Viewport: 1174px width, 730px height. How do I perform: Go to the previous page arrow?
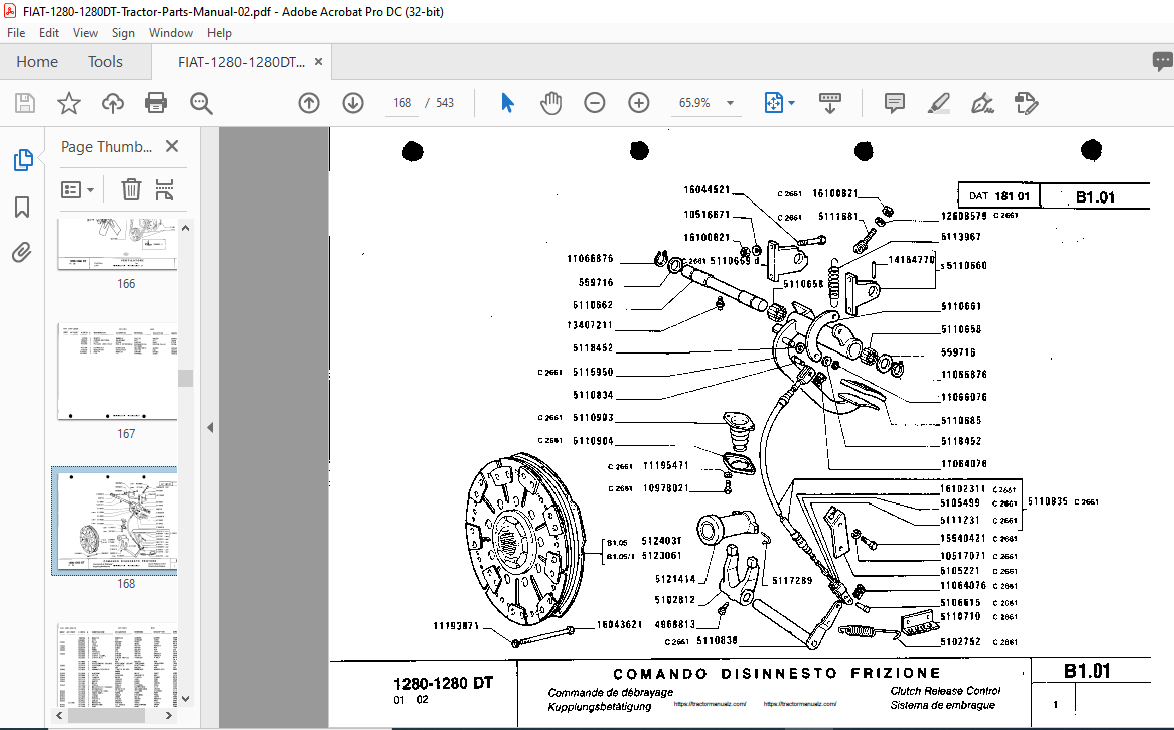308,103
